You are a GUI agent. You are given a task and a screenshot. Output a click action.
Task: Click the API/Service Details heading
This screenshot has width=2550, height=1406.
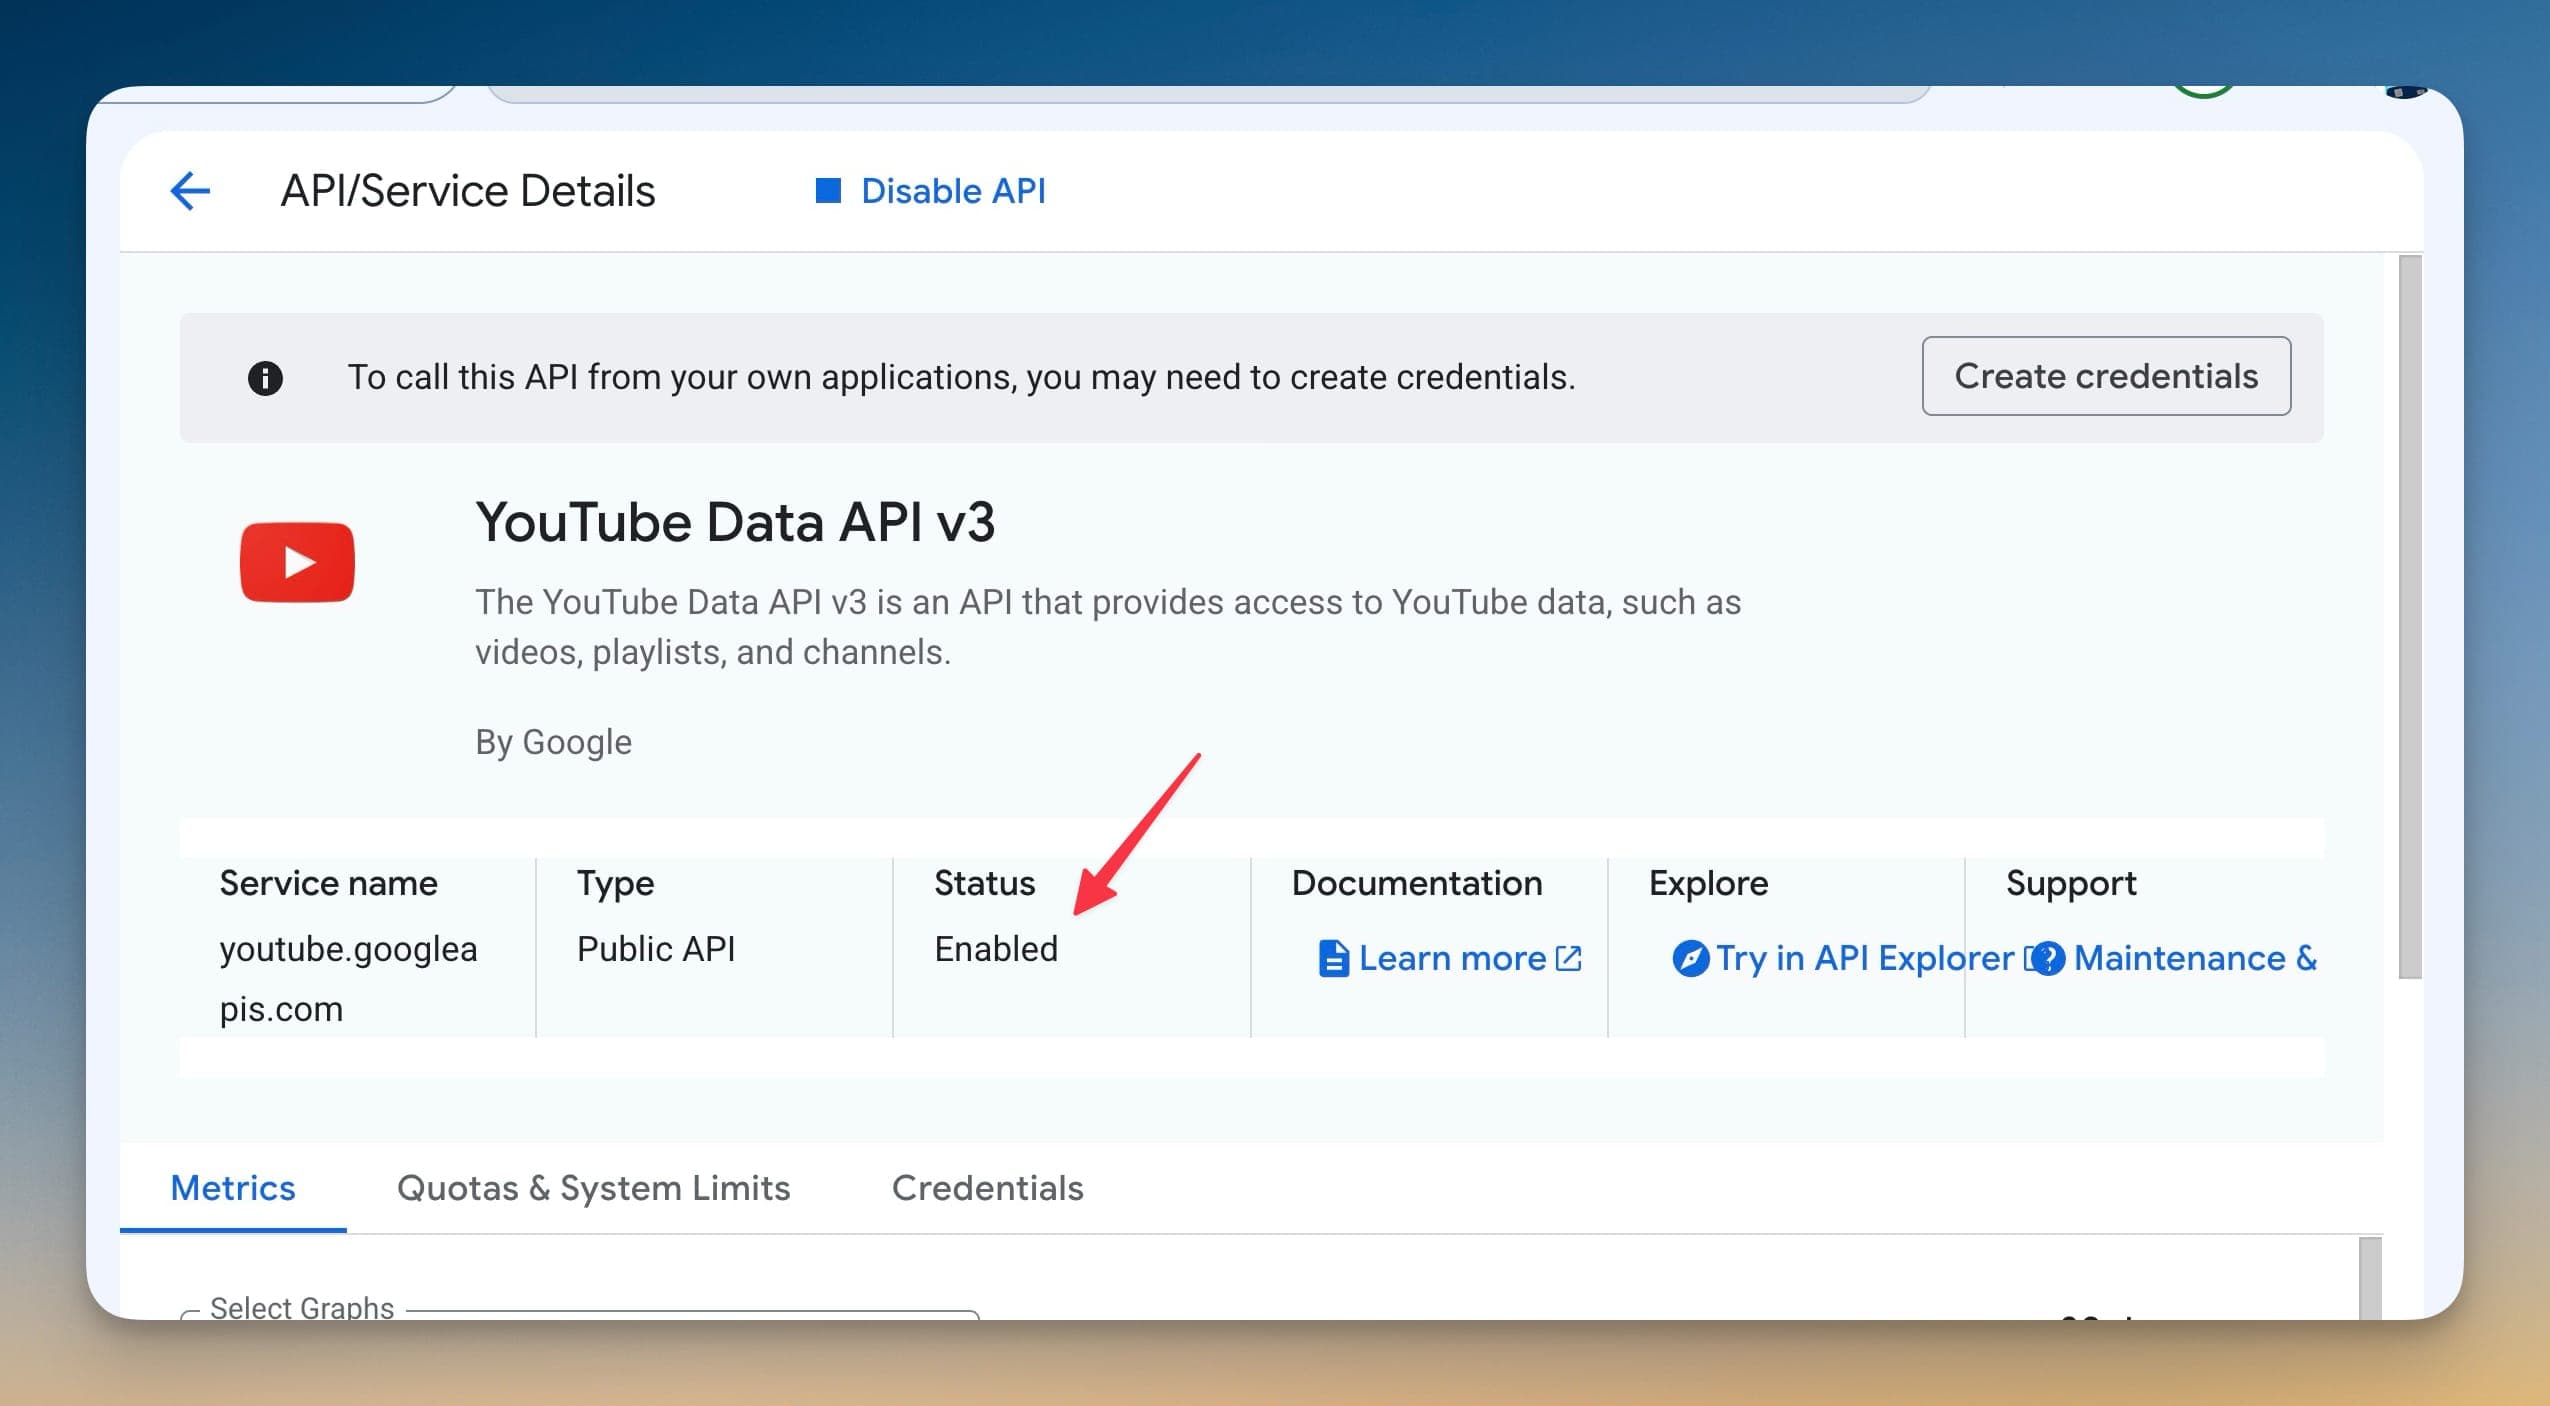(468, 191)
